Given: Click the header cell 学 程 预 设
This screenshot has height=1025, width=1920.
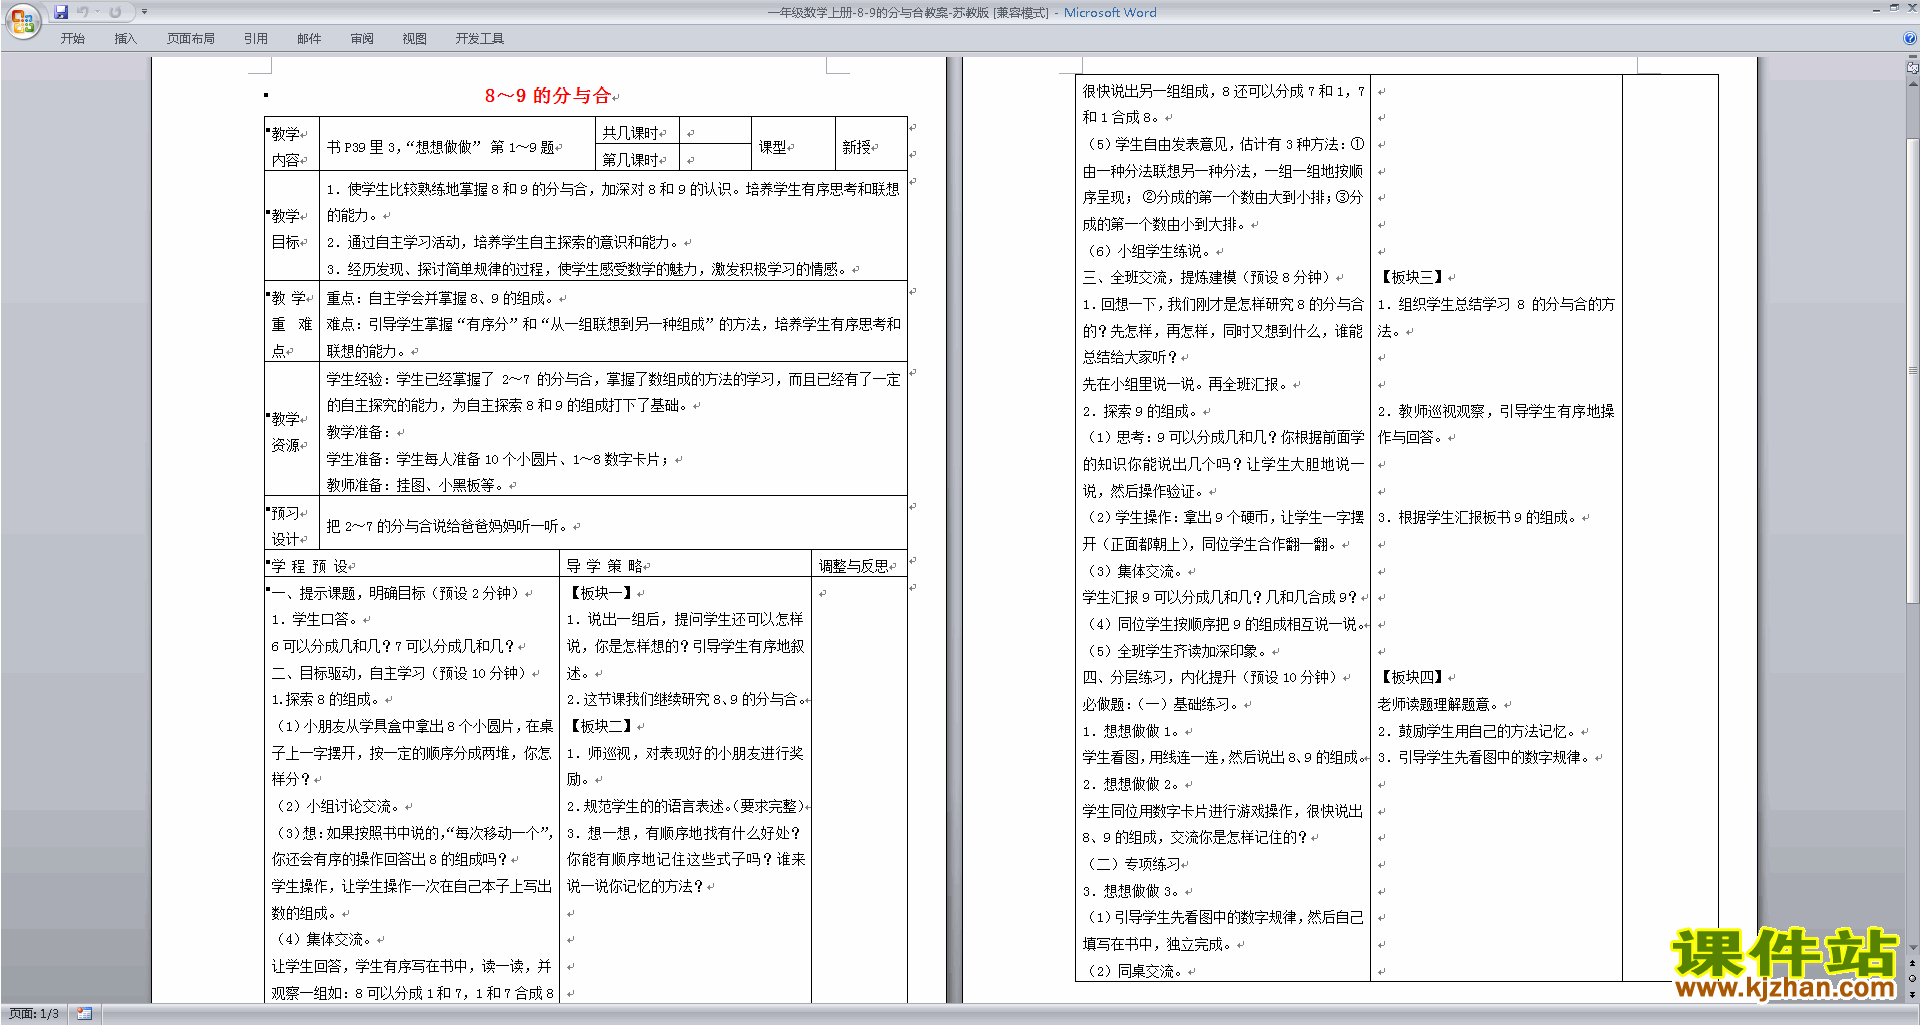Looking at the screenshot, I should [x=310, y=566].
